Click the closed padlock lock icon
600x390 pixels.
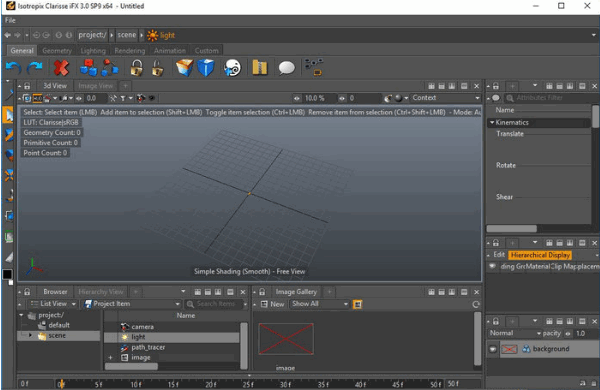pos(137,68)
